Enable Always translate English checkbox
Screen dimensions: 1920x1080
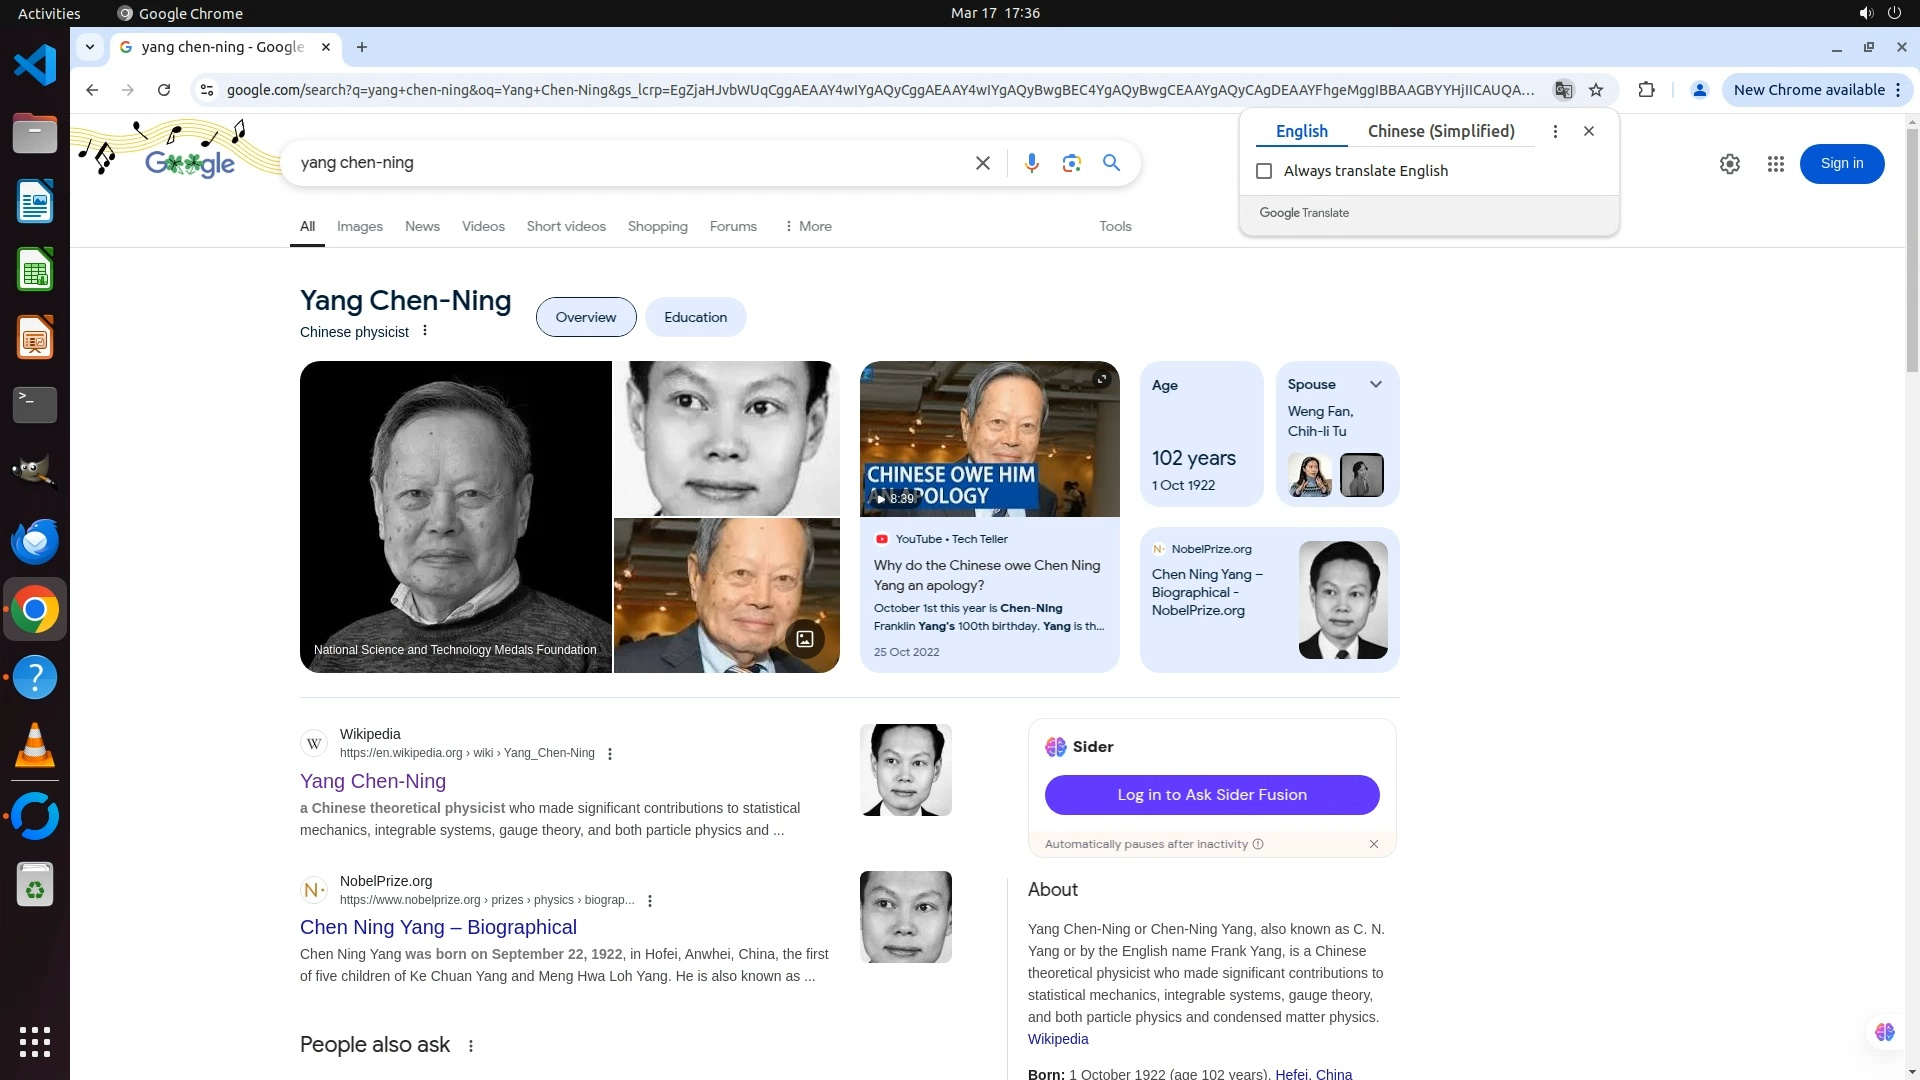tap(1264, 171)
